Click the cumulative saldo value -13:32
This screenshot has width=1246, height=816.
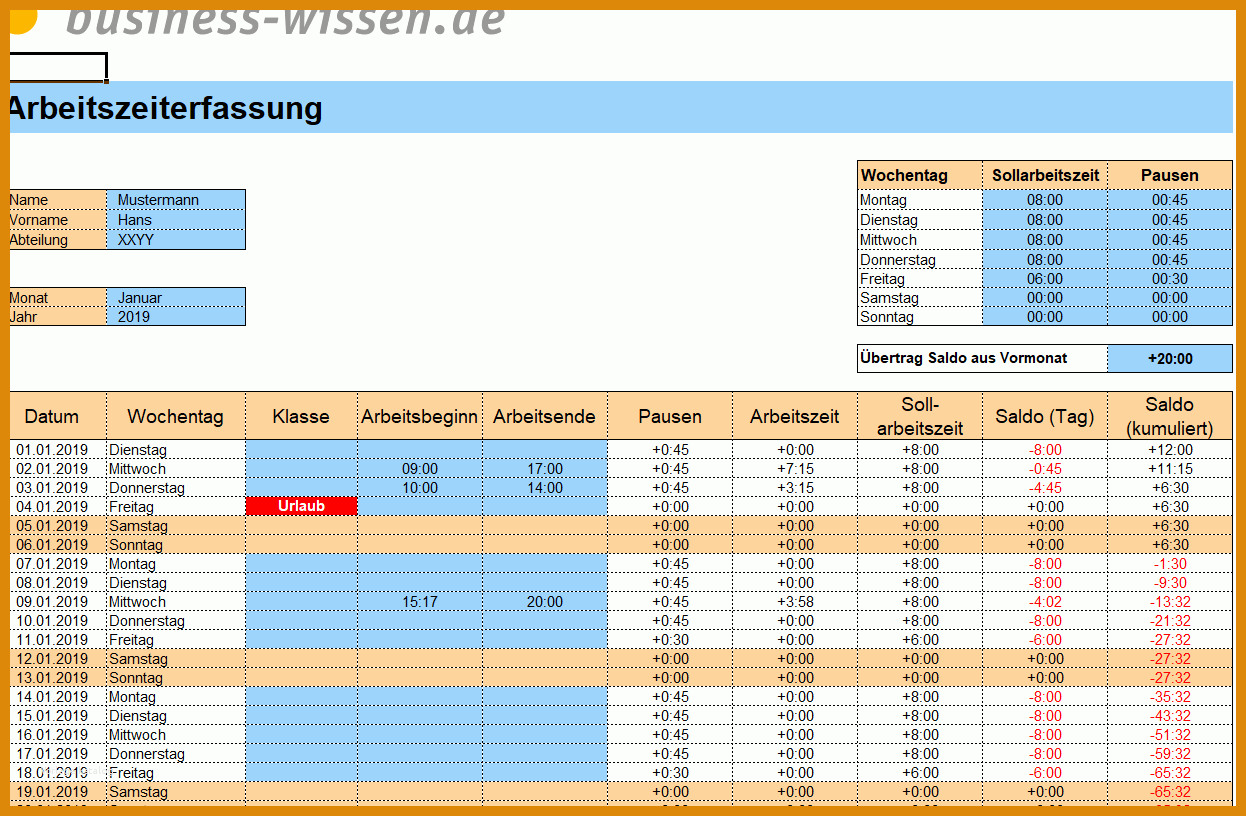coord(1170,602)
